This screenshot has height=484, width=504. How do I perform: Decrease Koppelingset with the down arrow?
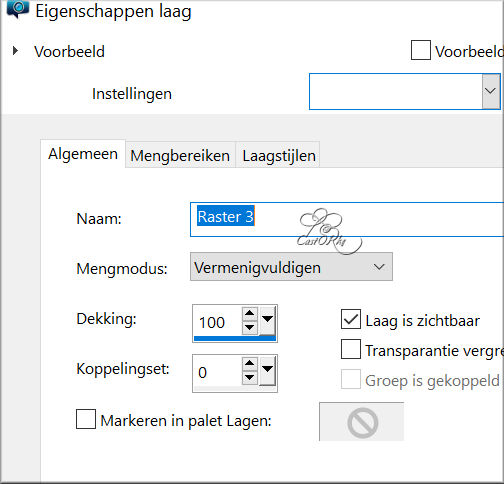(x=250, y=377)
